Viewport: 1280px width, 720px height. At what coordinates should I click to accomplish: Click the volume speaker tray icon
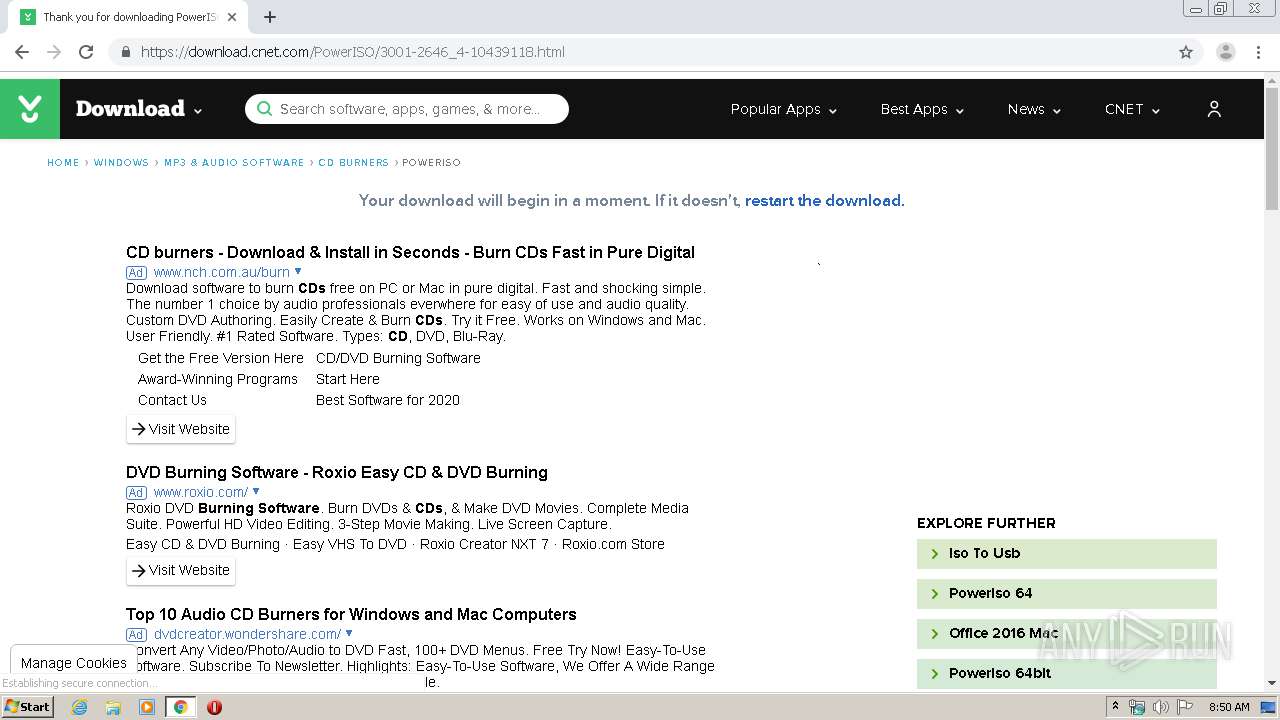coord(1161,707)
